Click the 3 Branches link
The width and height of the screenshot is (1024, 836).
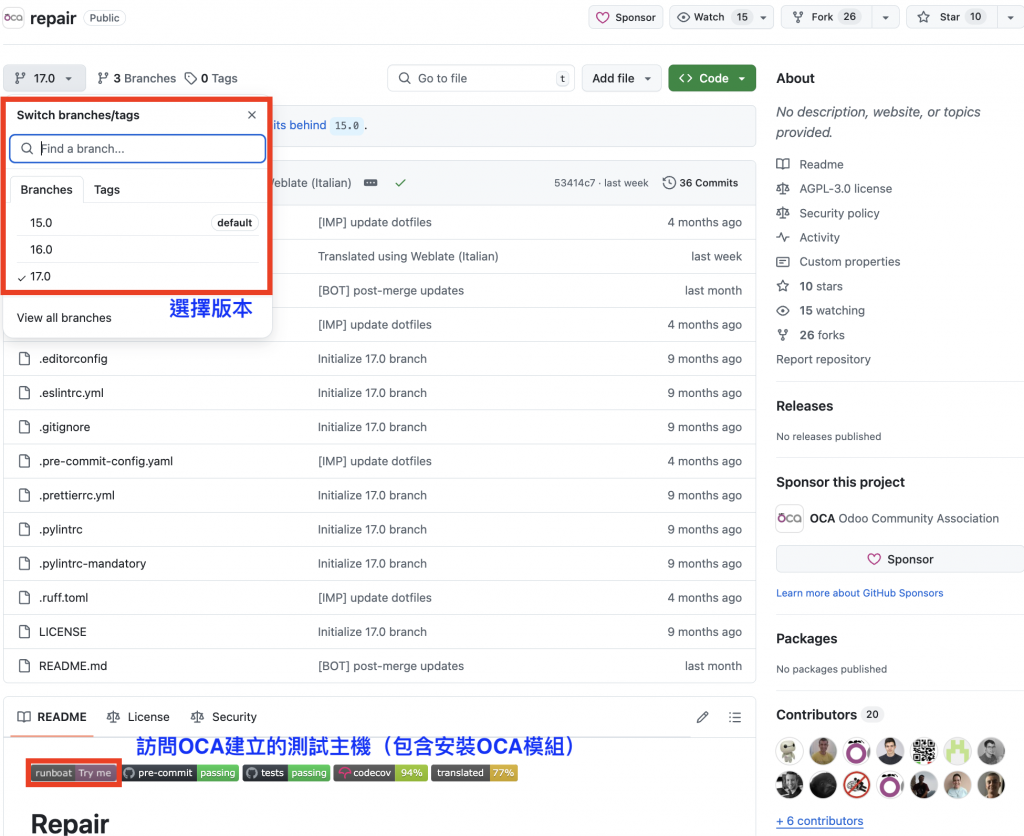pos(136,78)
